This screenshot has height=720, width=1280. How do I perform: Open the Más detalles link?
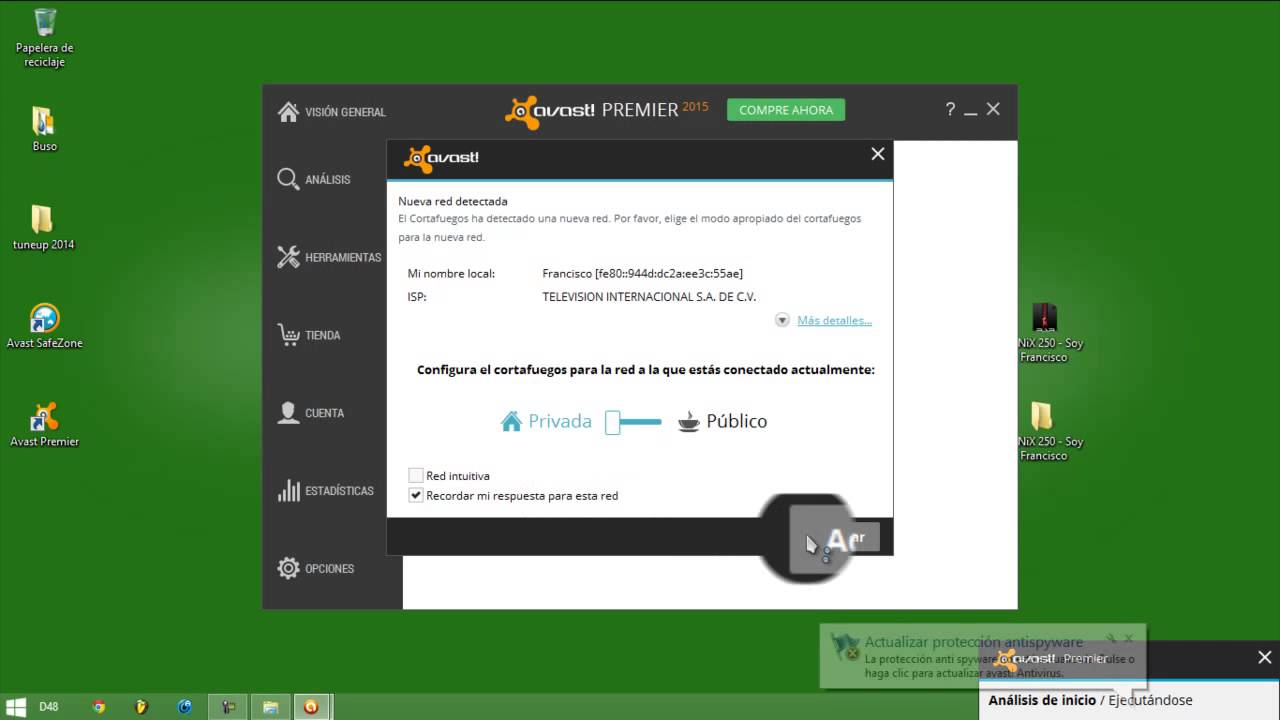[834, 320]
